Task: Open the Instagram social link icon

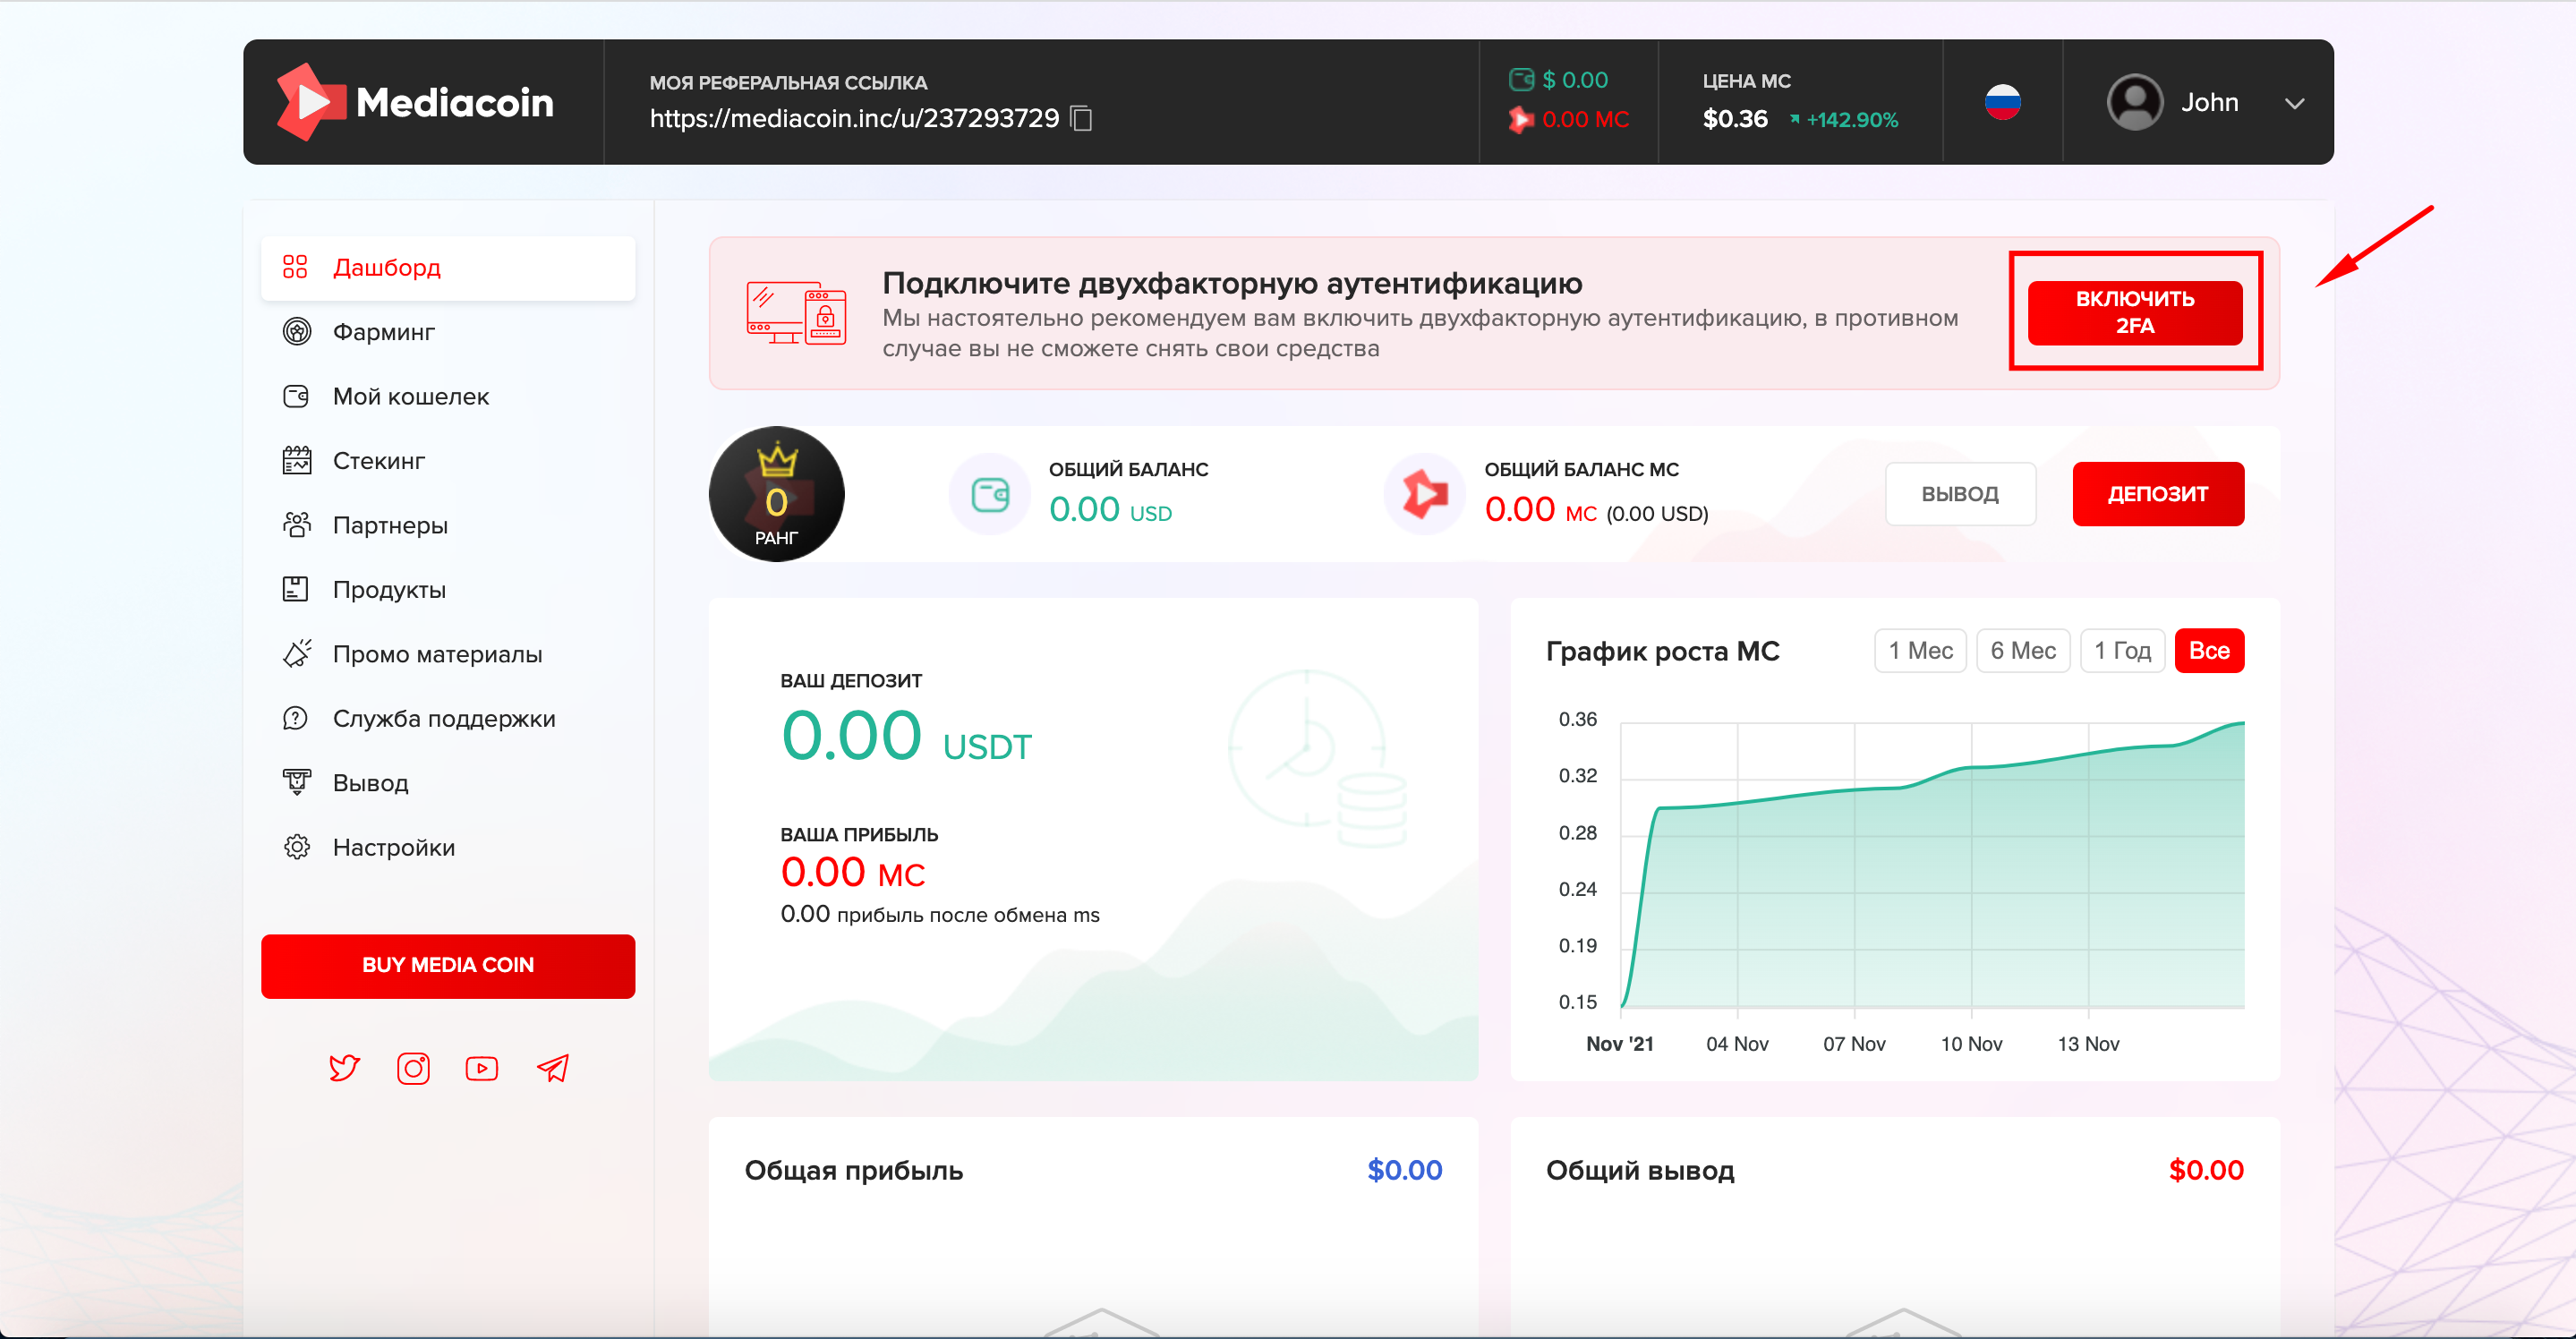Action: (x=413, y=1068)
